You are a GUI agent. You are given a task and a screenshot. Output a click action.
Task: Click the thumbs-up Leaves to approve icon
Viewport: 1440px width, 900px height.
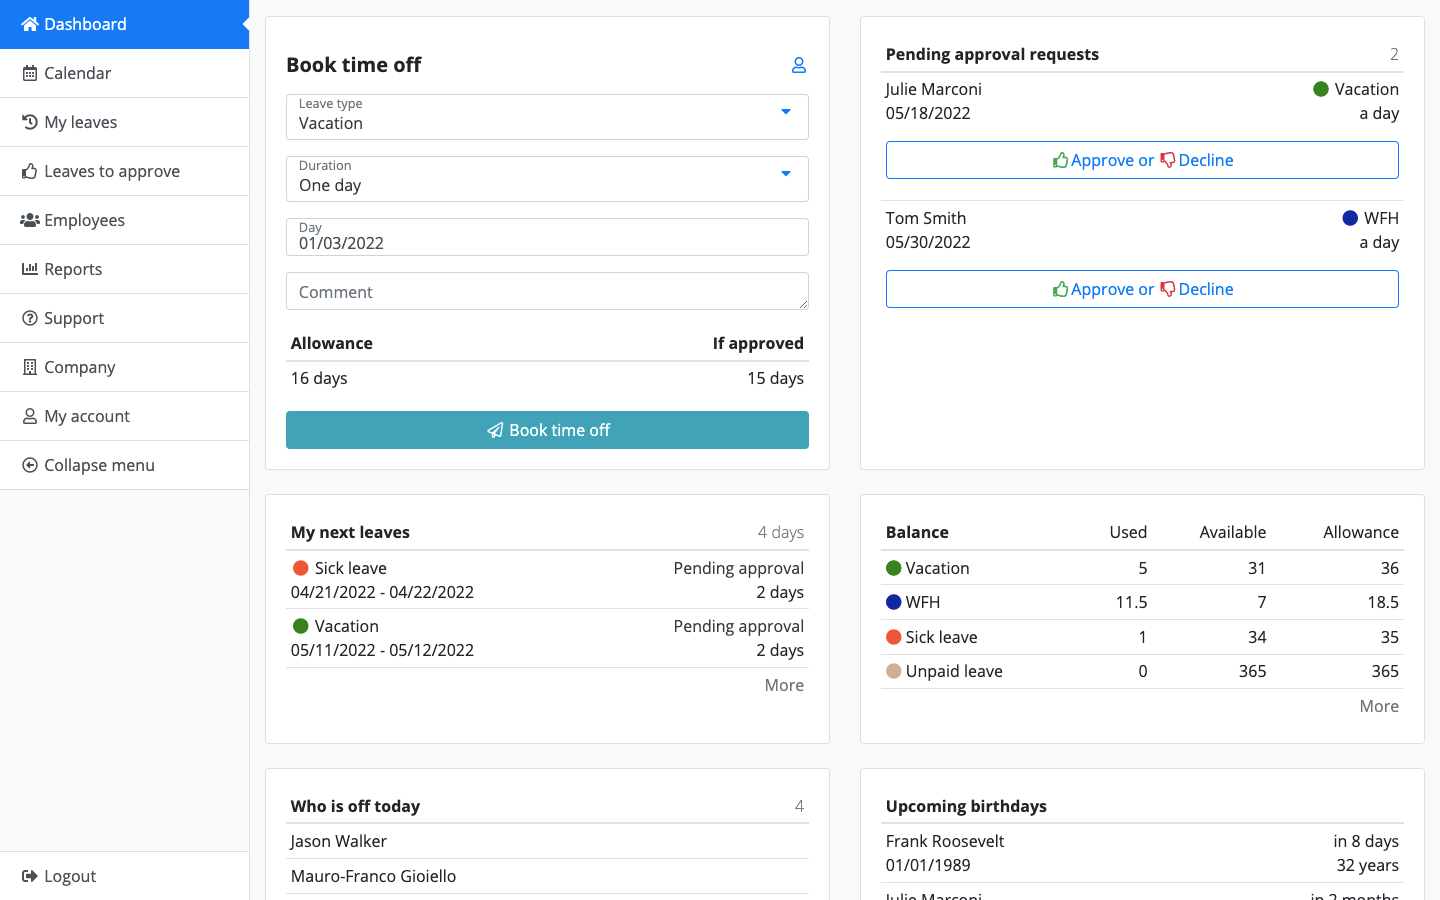click(x=30, y=171)
